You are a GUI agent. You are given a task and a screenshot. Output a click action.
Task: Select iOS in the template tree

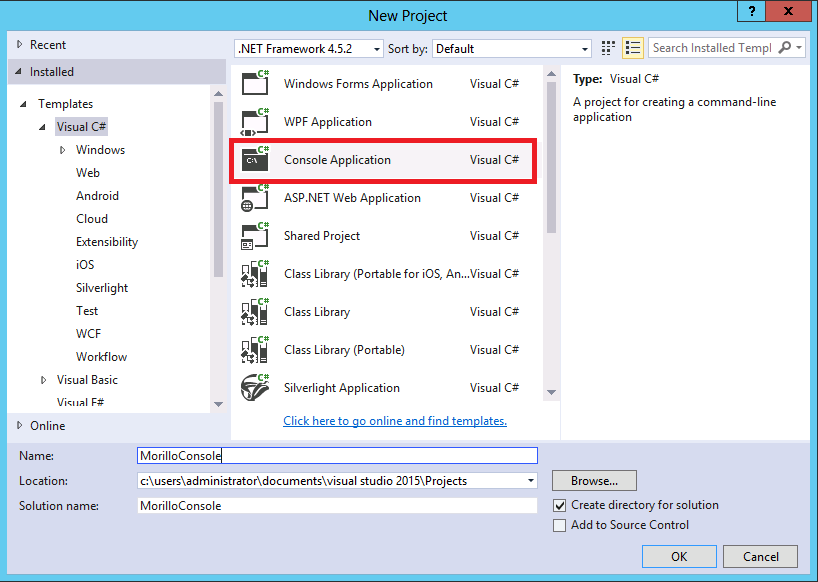point(85,264)
